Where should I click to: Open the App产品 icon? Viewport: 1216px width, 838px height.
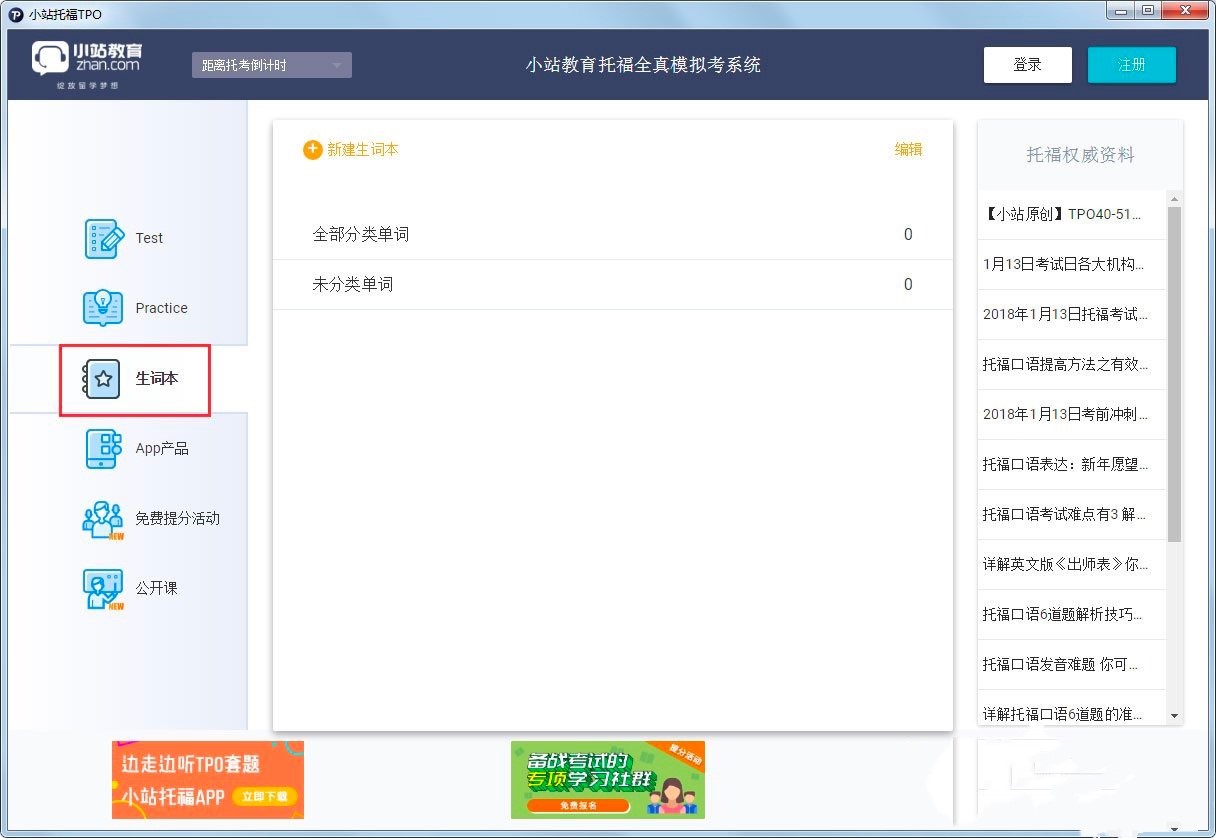coord(104,449)
